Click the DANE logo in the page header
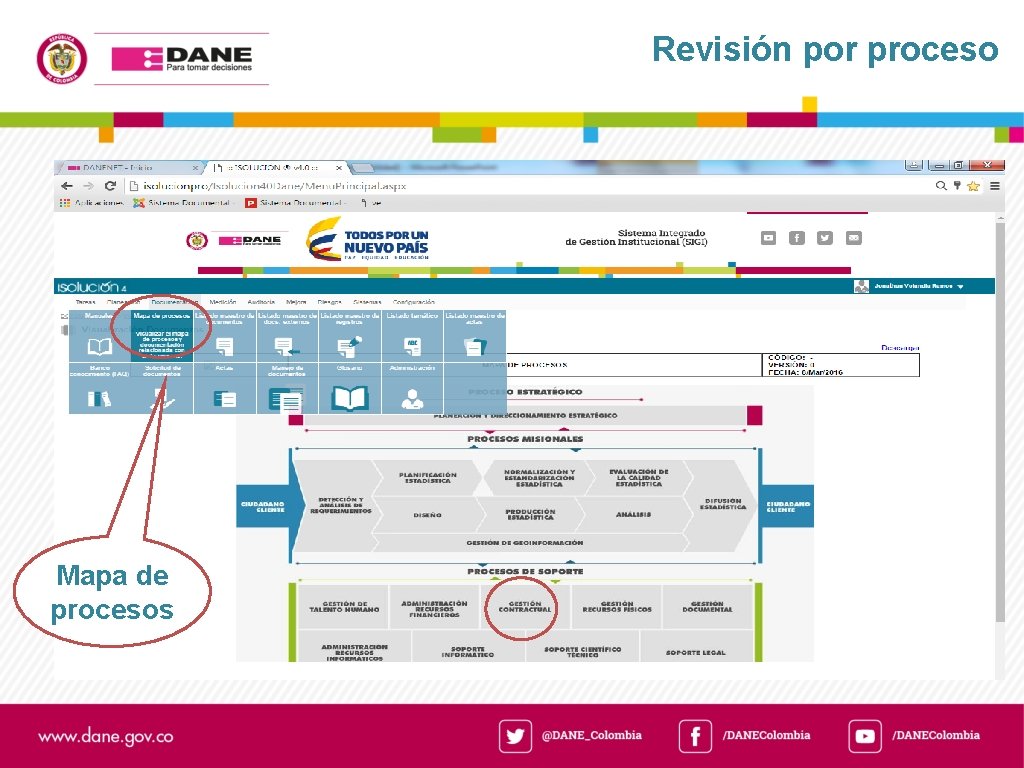The width and height of the screenshot is (1024, 768). pyautogui.click(x=249, y=240)
